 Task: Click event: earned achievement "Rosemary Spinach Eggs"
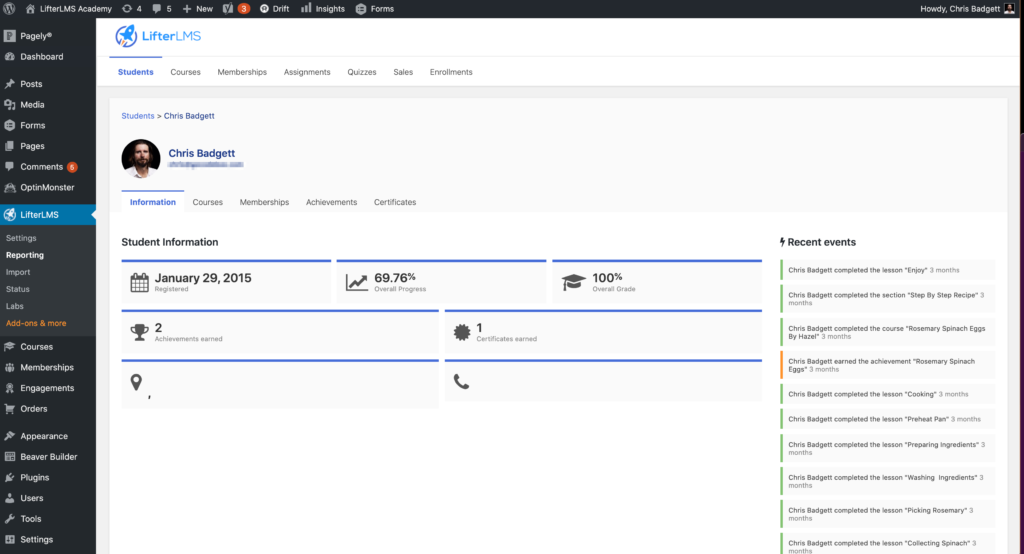pos(888,365)
